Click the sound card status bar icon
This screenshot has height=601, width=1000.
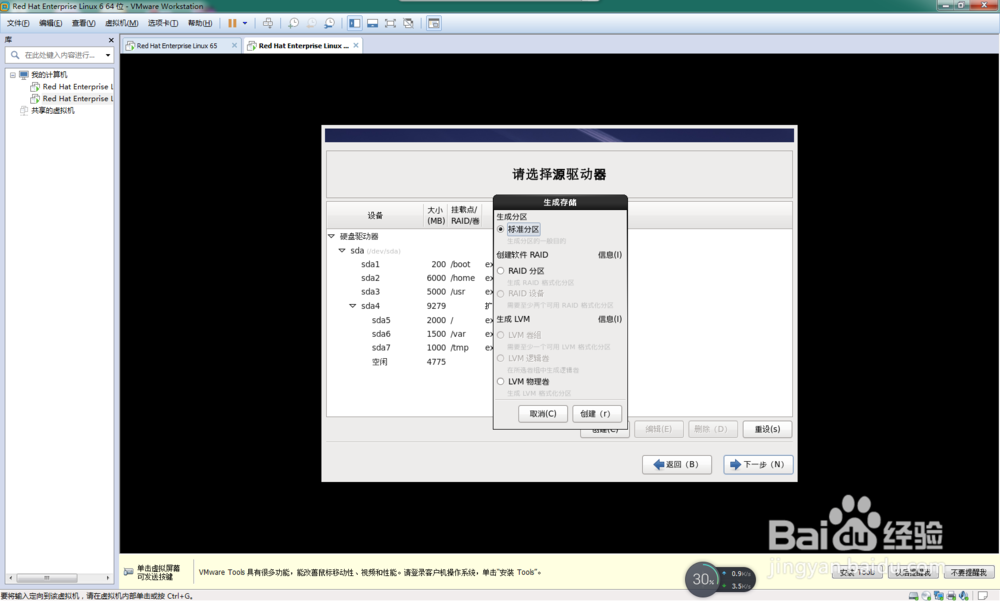click(964, 596)
